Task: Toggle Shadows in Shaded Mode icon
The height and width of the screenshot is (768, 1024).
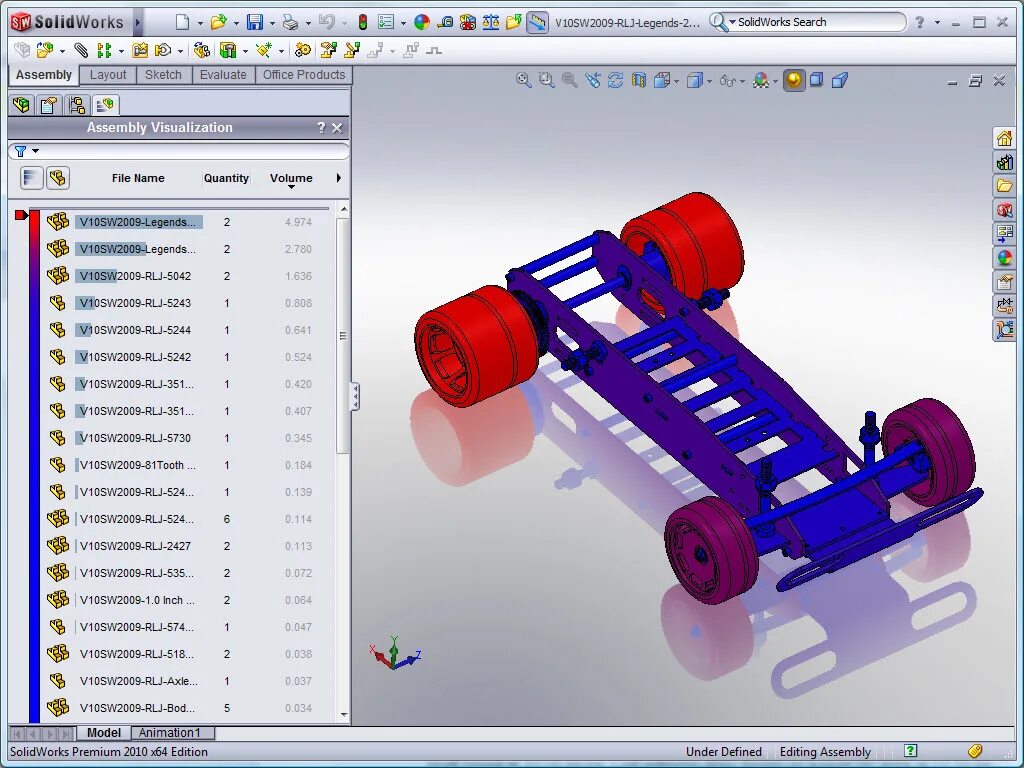Action: [816, 80]
